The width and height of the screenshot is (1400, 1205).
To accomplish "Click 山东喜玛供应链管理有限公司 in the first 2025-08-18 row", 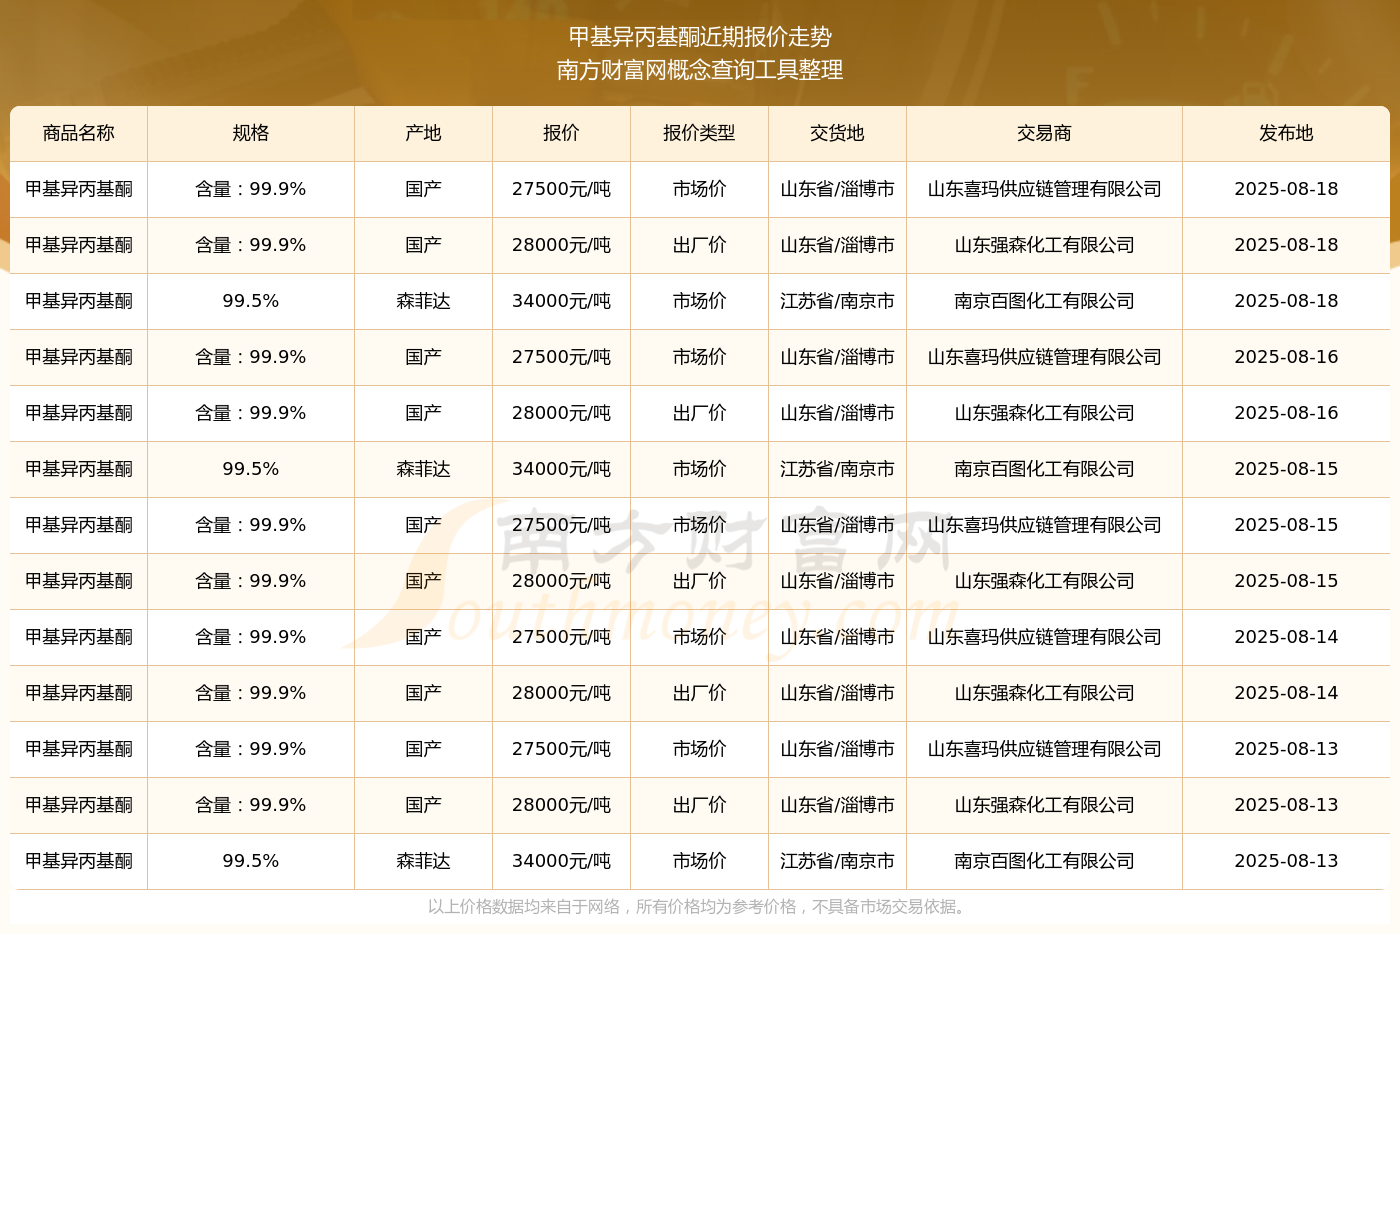I will [x=1044, y=189].
